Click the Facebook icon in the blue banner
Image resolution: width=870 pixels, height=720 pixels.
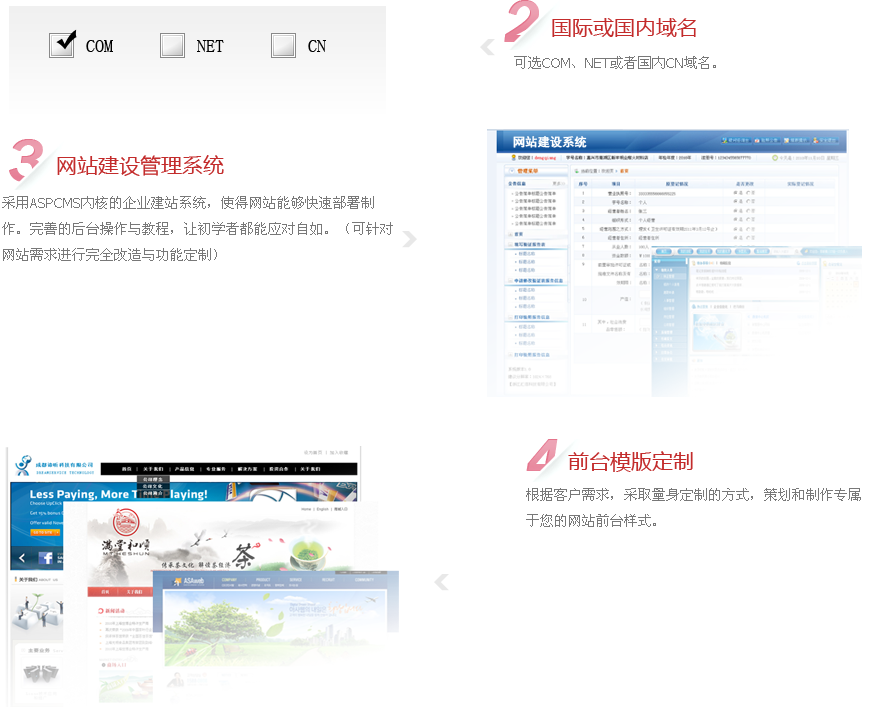[46, 558]
